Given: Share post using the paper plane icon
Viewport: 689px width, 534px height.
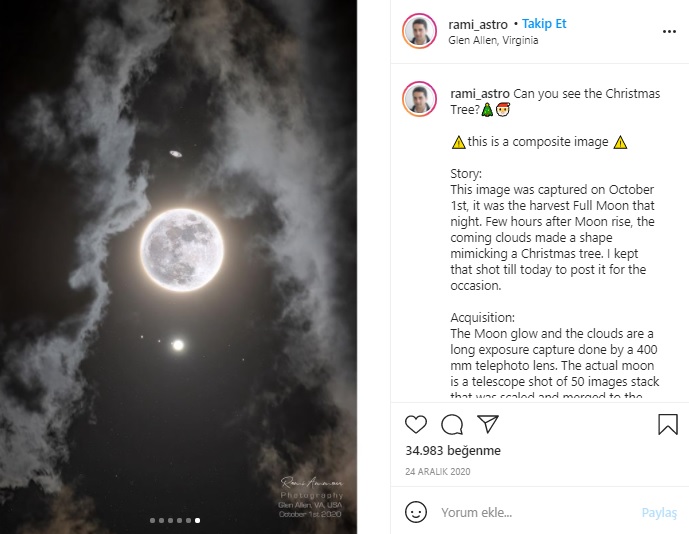Looking at the screenshot, I should (487, 424).
